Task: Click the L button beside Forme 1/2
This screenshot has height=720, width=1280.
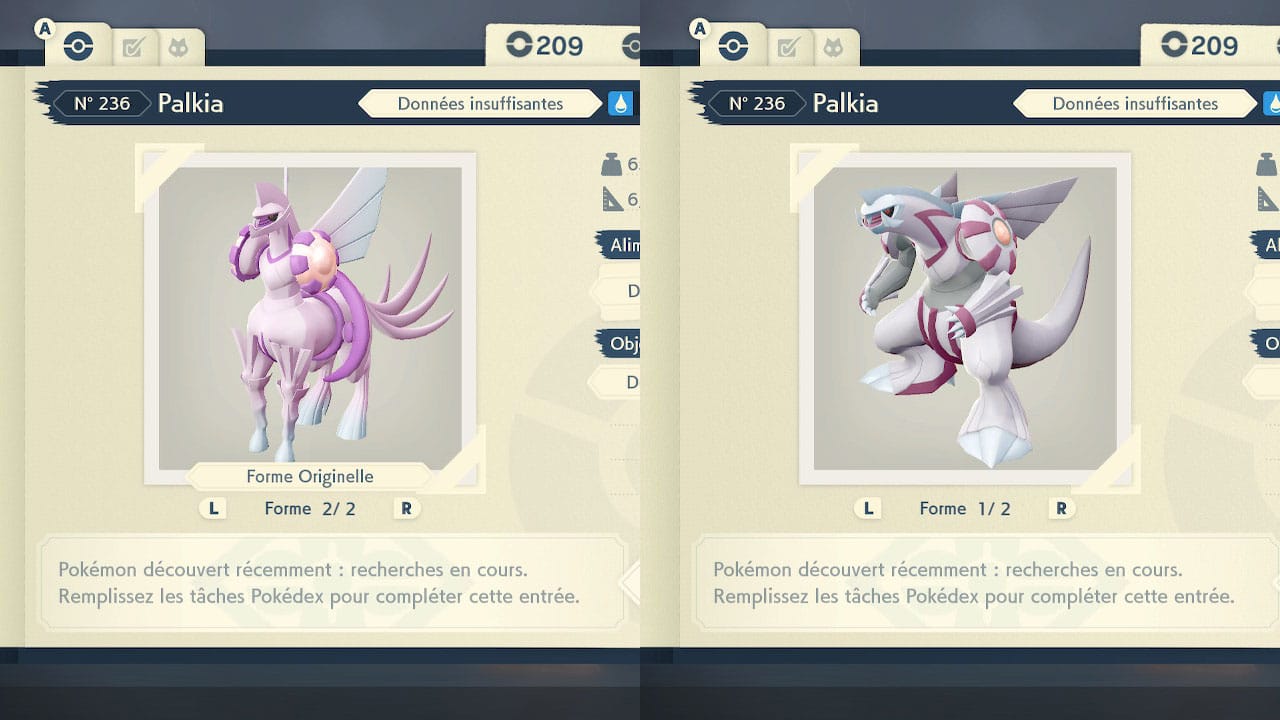Action: (867, 508)
